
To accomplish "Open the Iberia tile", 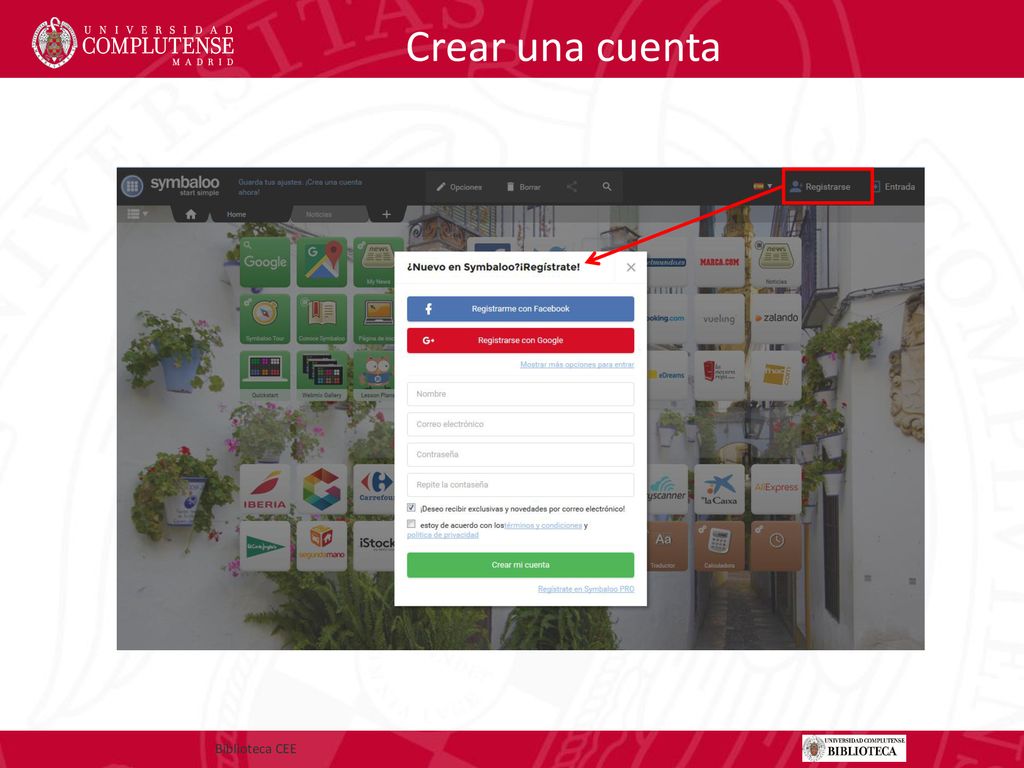I will click(x=264, y=489).
